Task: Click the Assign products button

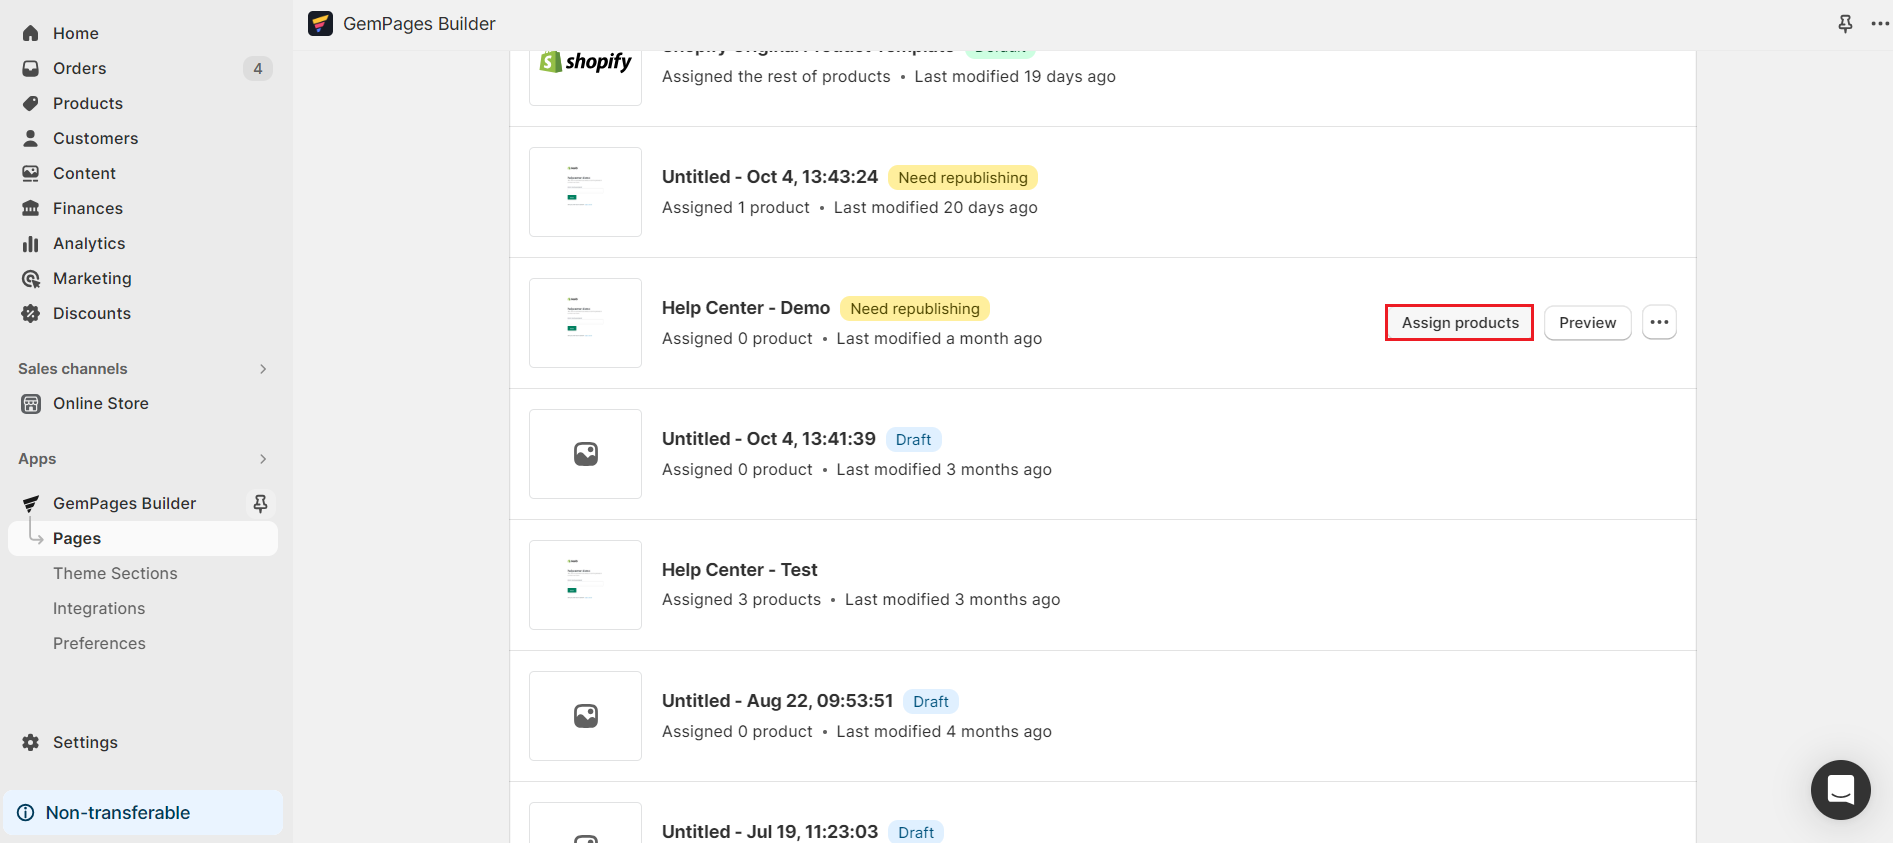Action: [1459, 322]
